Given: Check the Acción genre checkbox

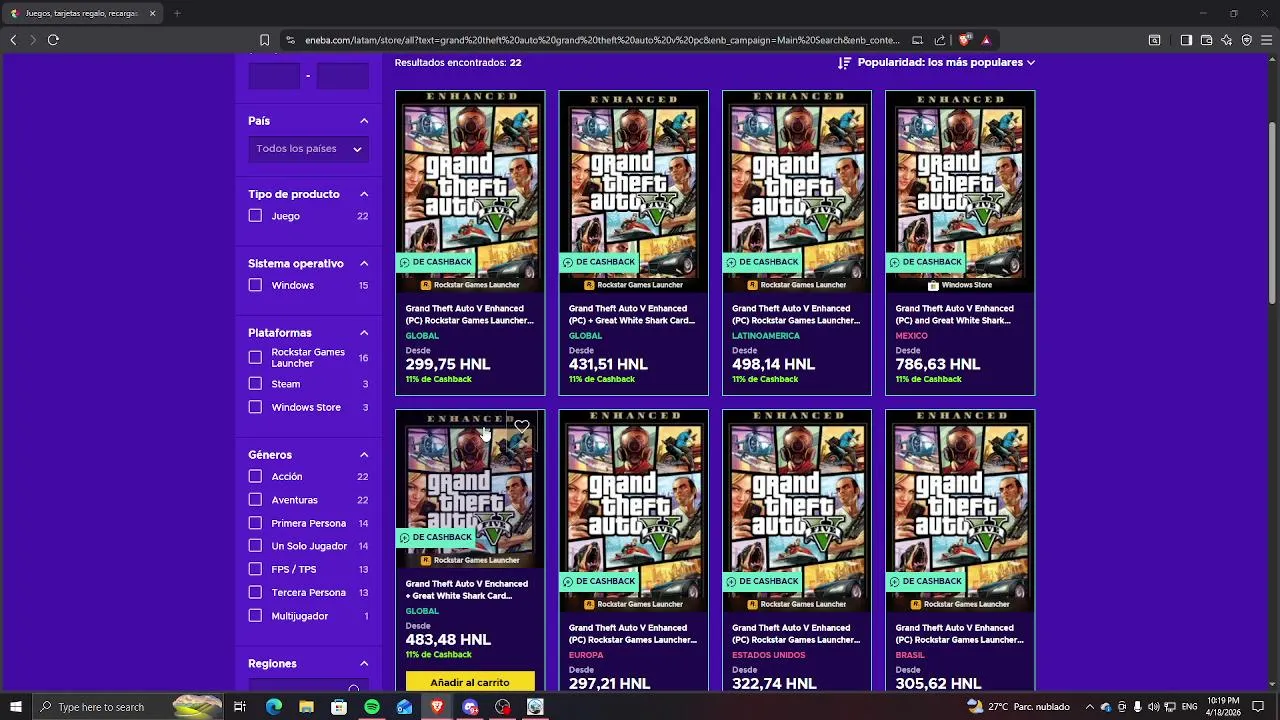Looking at the screenshot, I should 255,477.
